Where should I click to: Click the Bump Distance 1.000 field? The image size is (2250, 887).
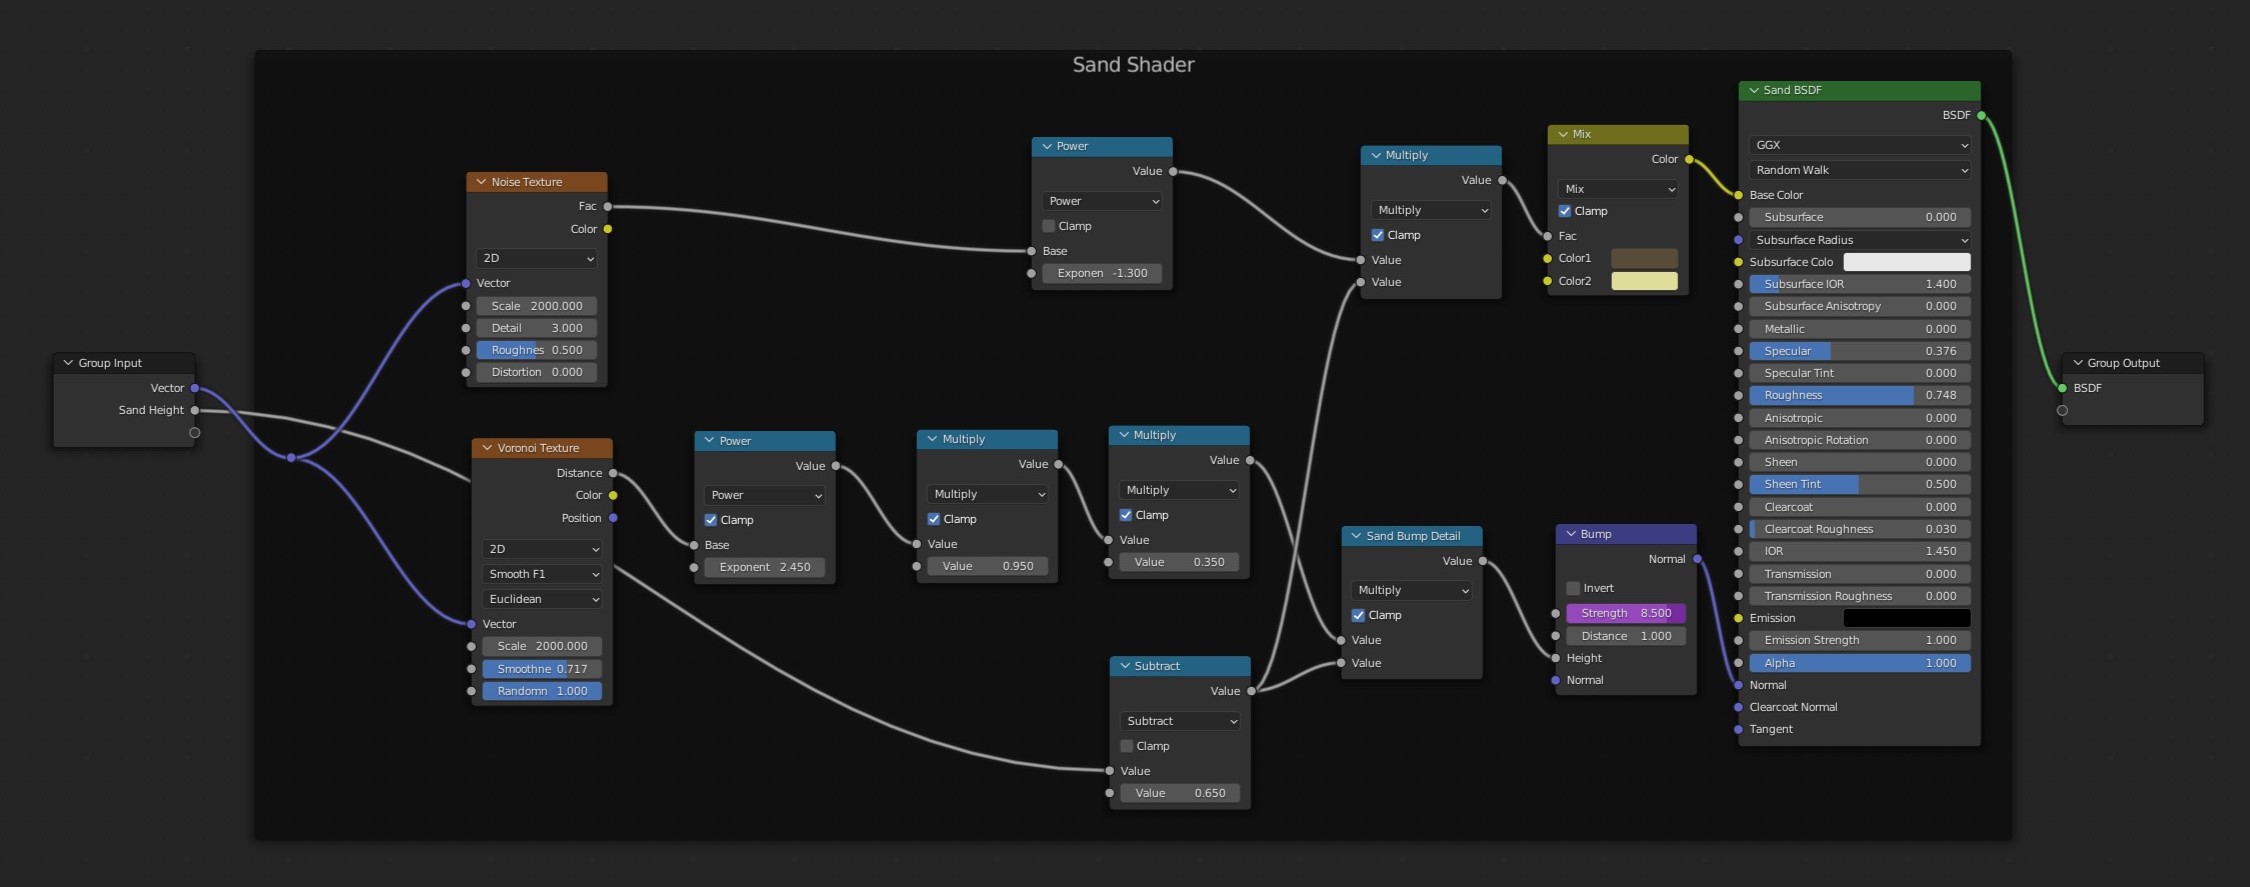coord(1626,636)
